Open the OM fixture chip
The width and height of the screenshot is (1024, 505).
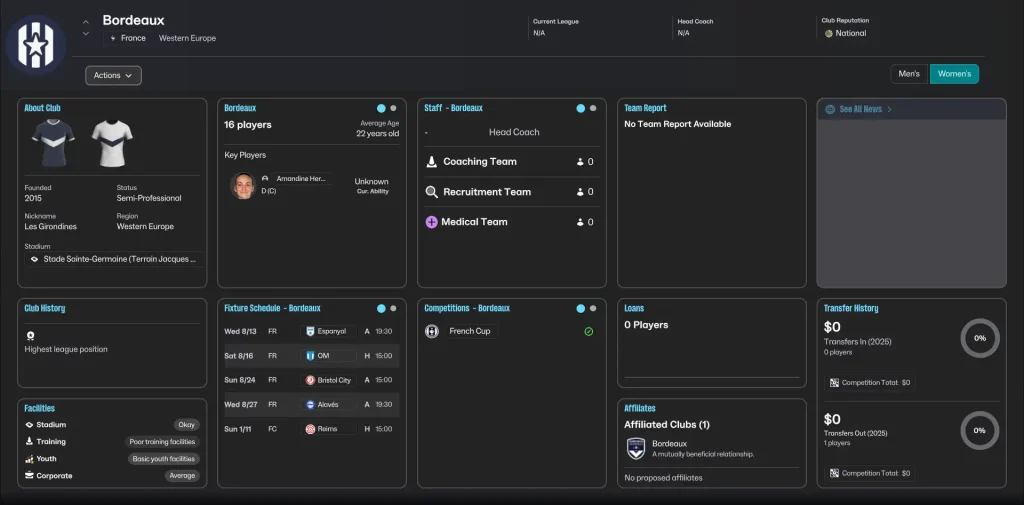(x=328, y=356)
